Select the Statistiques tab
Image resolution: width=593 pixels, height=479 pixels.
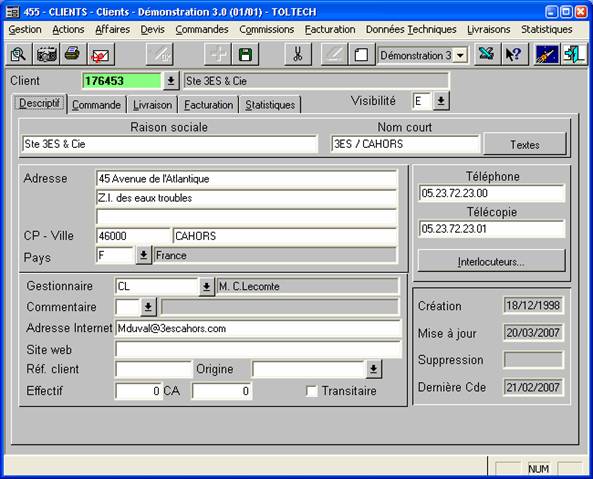tap(270, 105)
